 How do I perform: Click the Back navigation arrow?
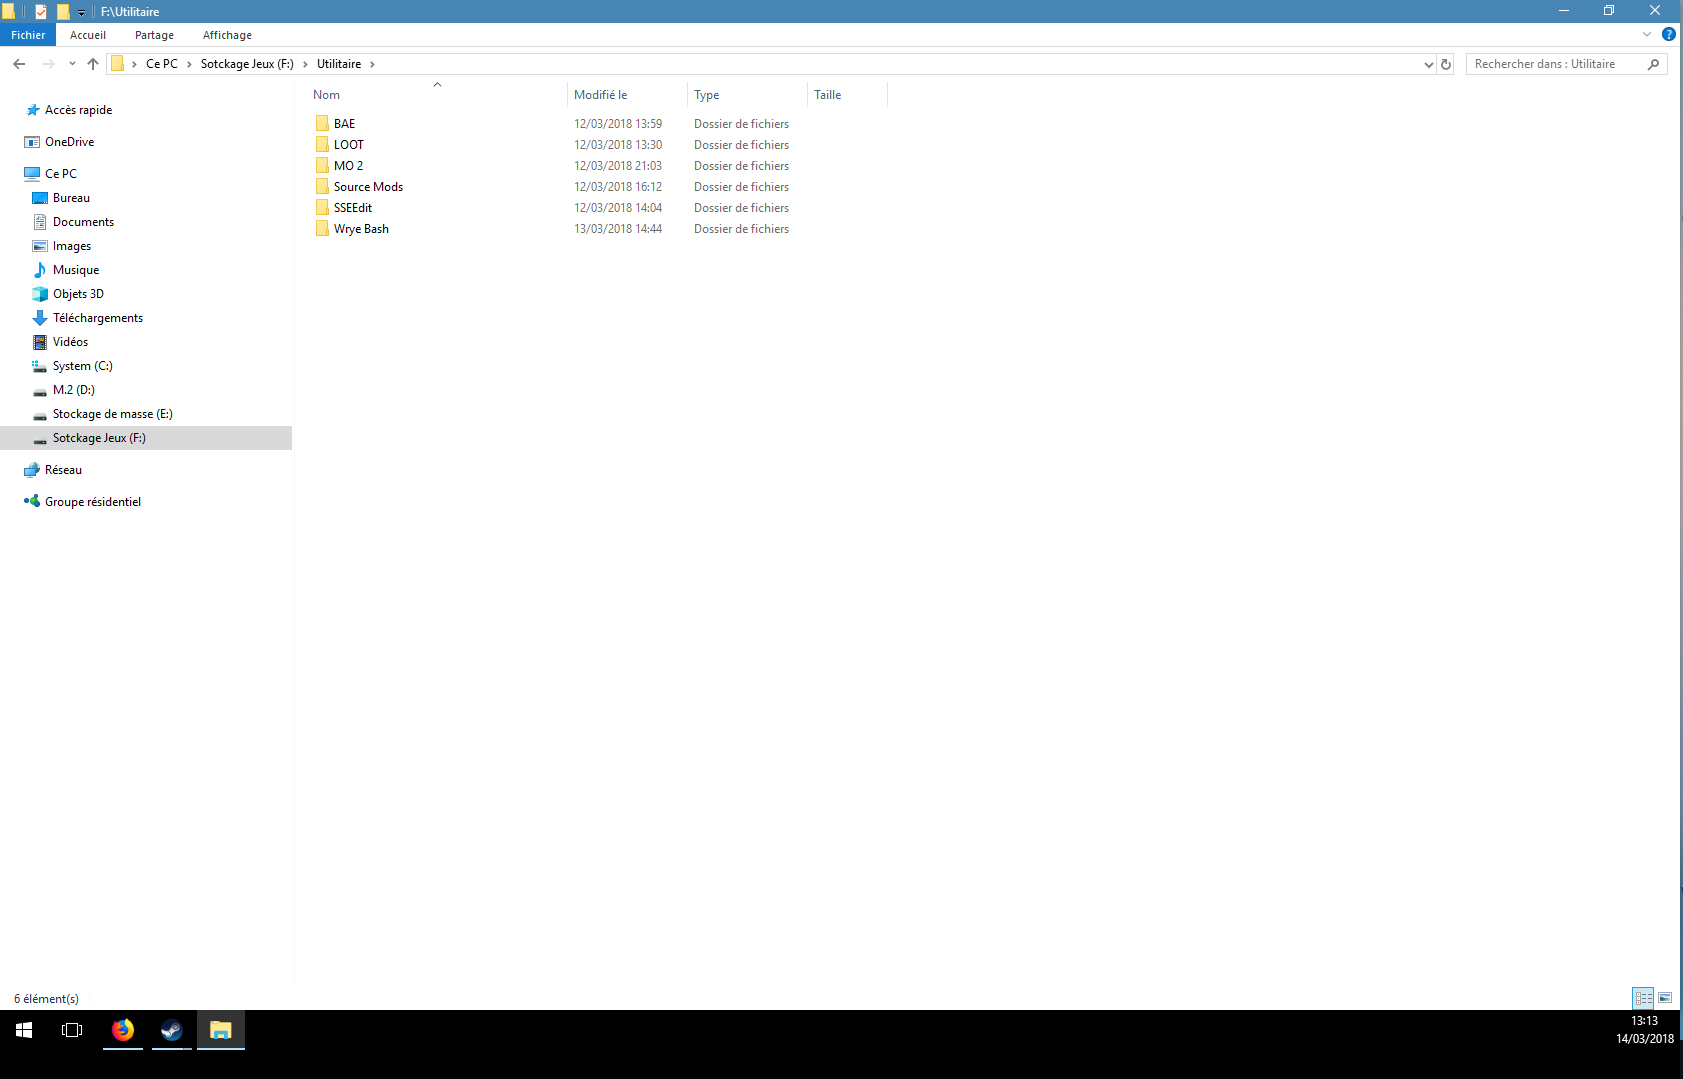(x=19, y=64)
